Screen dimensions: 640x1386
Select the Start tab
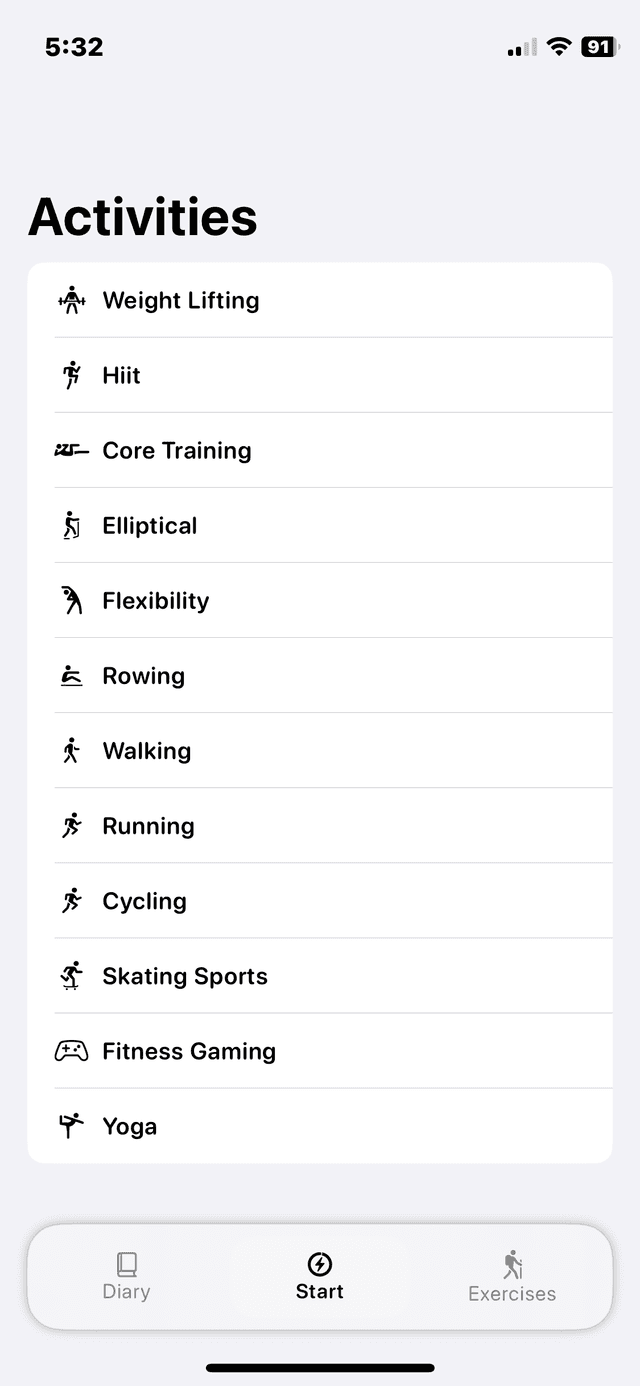(320, 1276)
